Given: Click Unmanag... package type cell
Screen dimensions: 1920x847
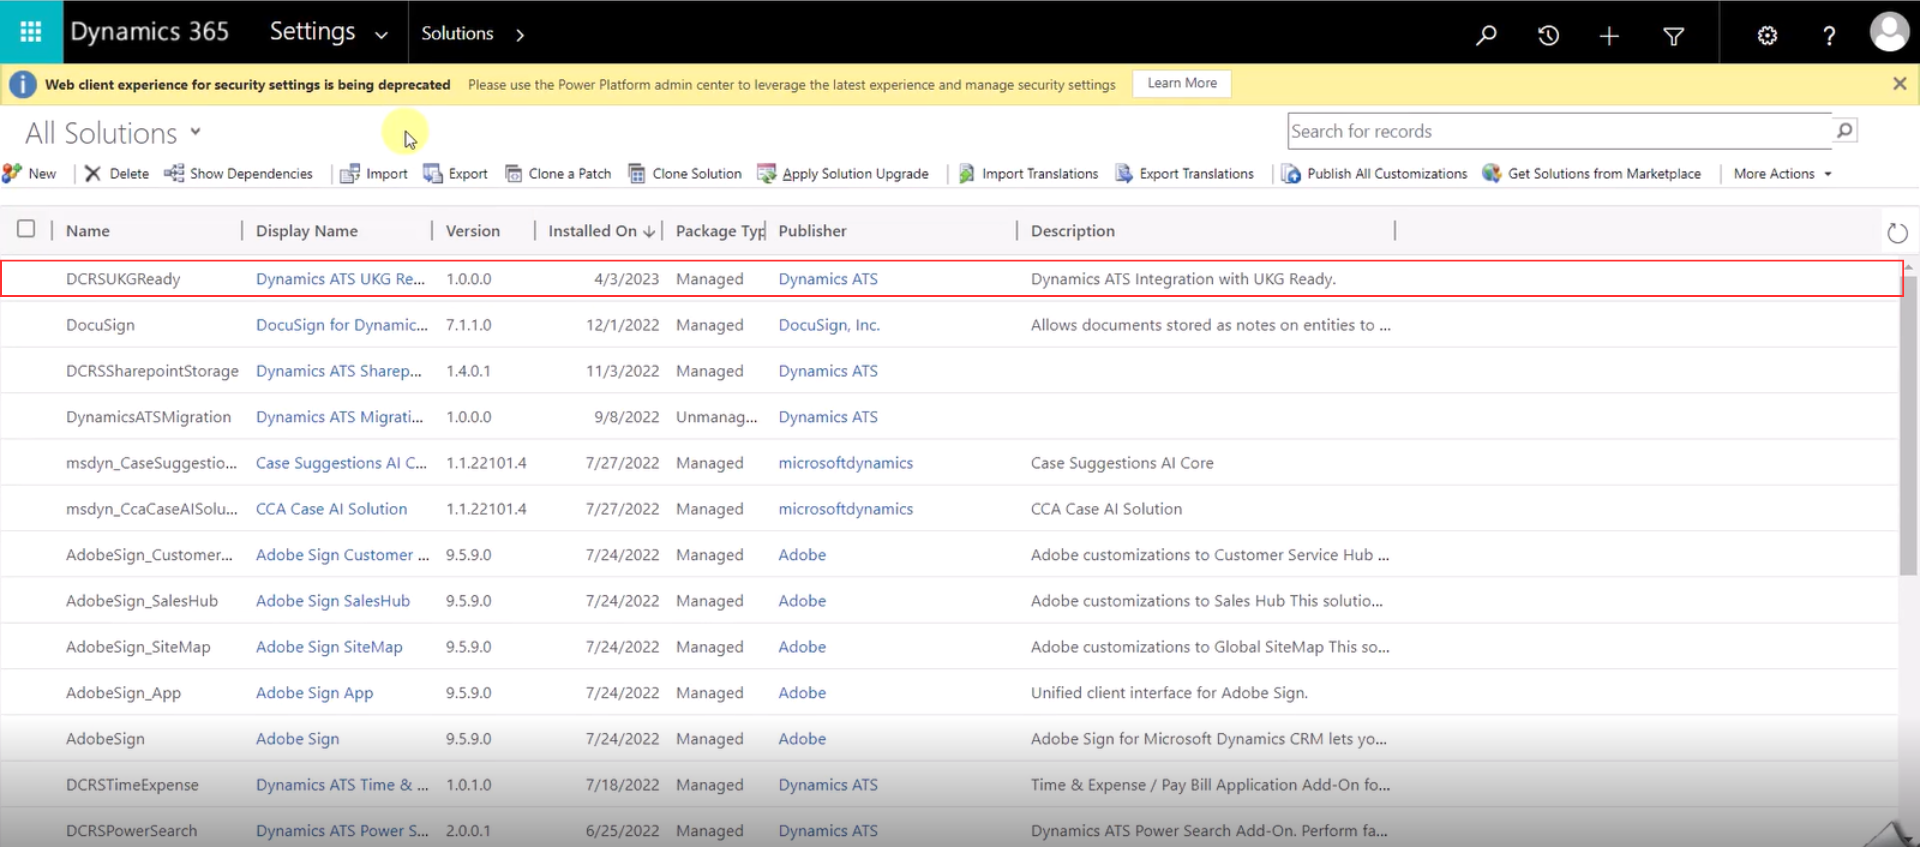Looking at the screenshot, I should pyautogui.click(x=716, y=417).
